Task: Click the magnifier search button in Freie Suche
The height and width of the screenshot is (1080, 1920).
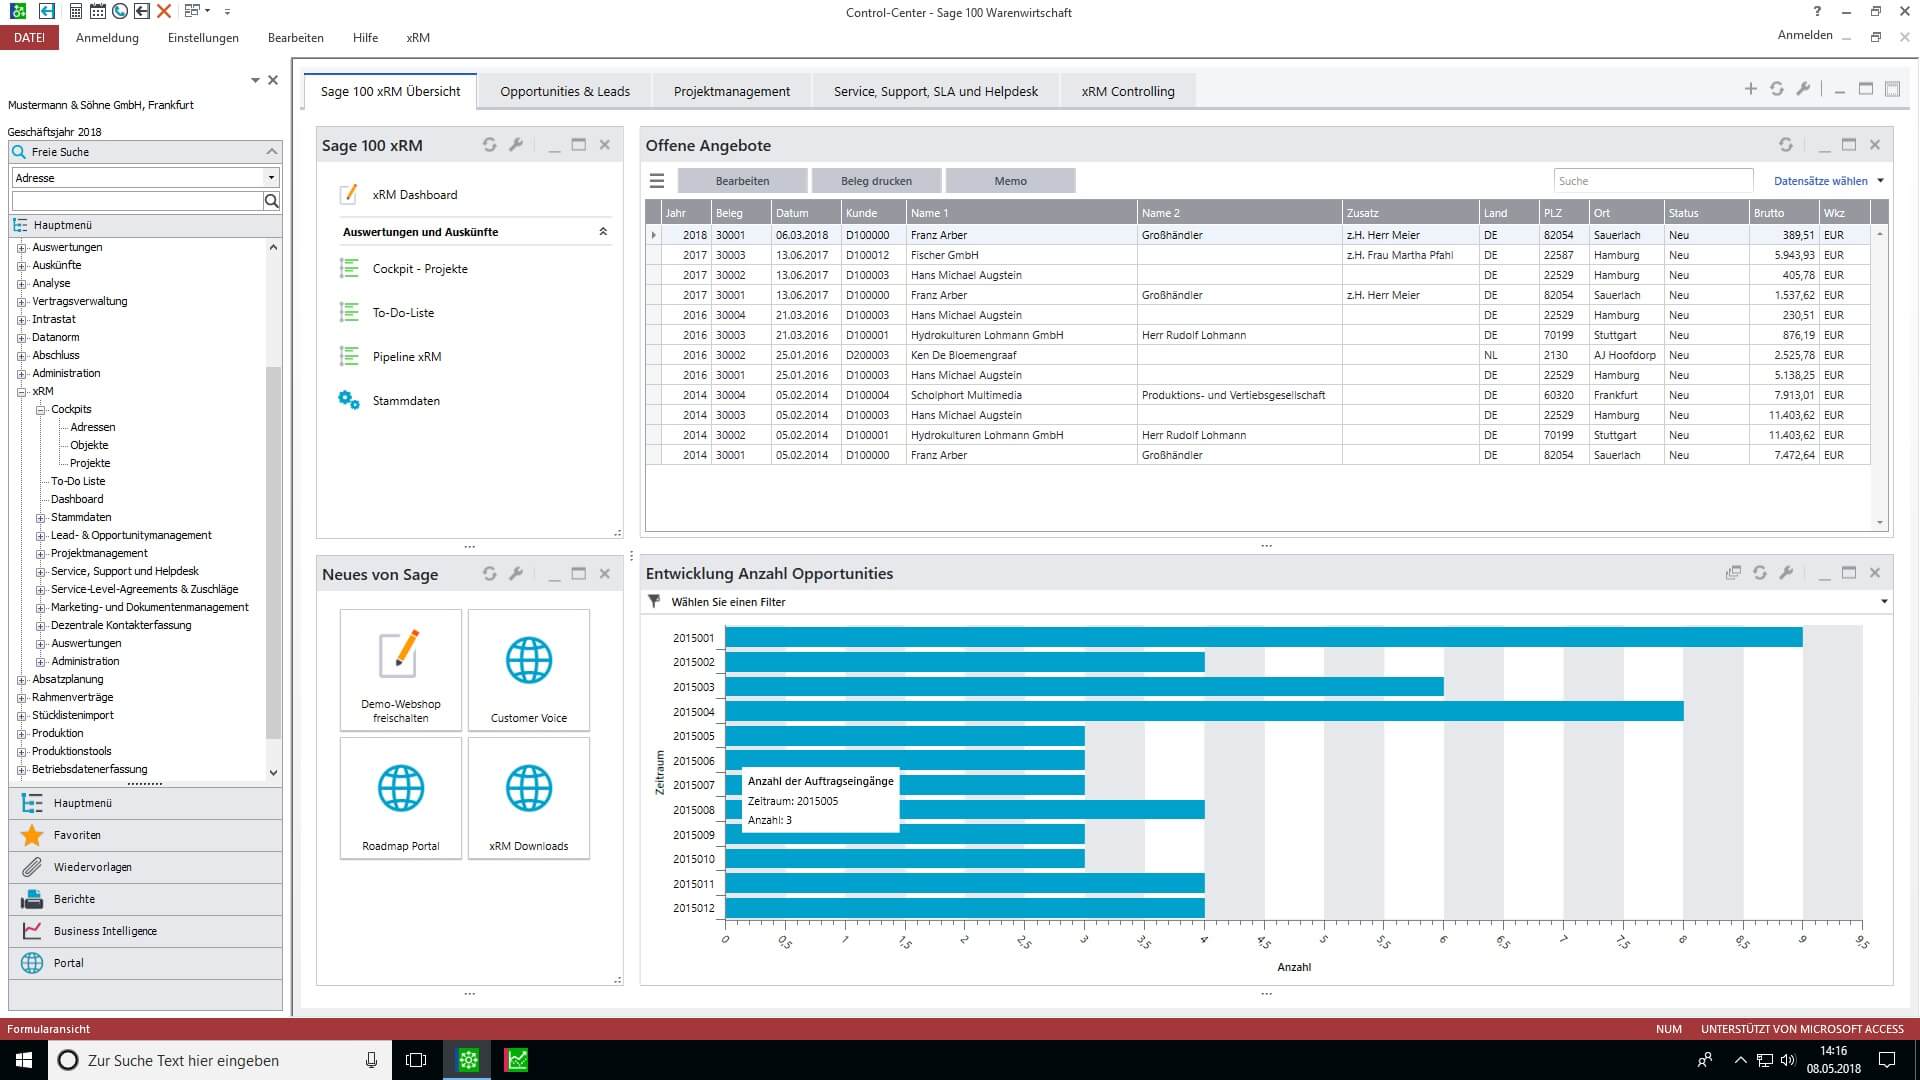Action: coord(271,201)
